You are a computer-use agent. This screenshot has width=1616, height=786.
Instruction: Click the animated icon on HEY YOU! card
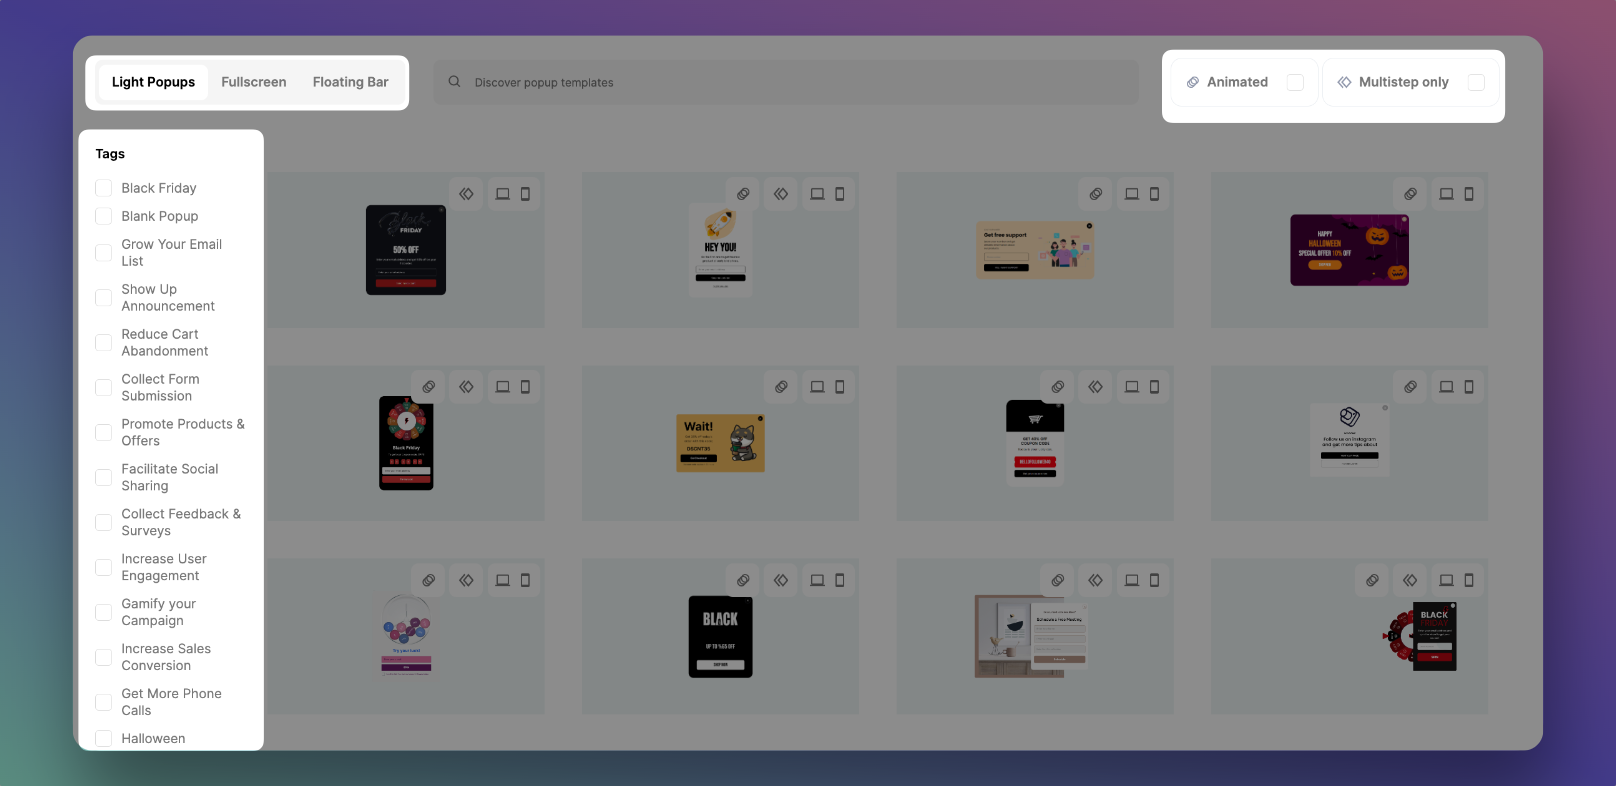(x=743, y=194)
